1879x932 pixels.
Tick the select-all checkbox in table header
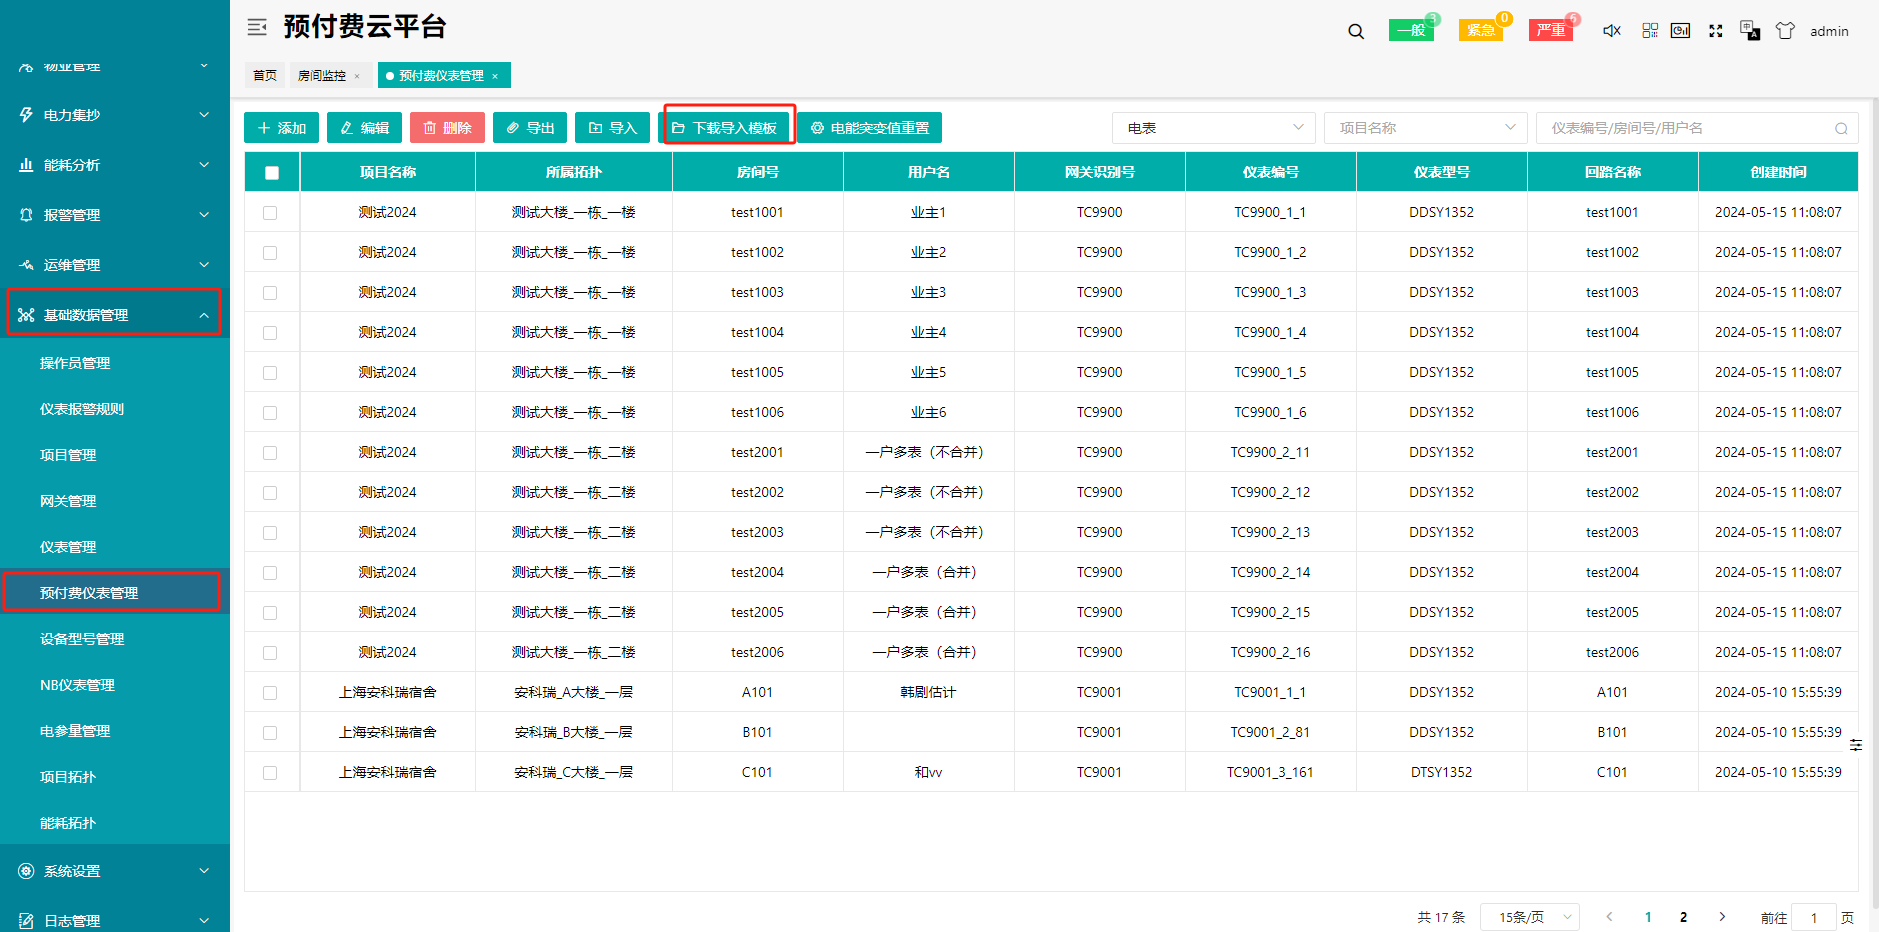click(x=272, y=173)
